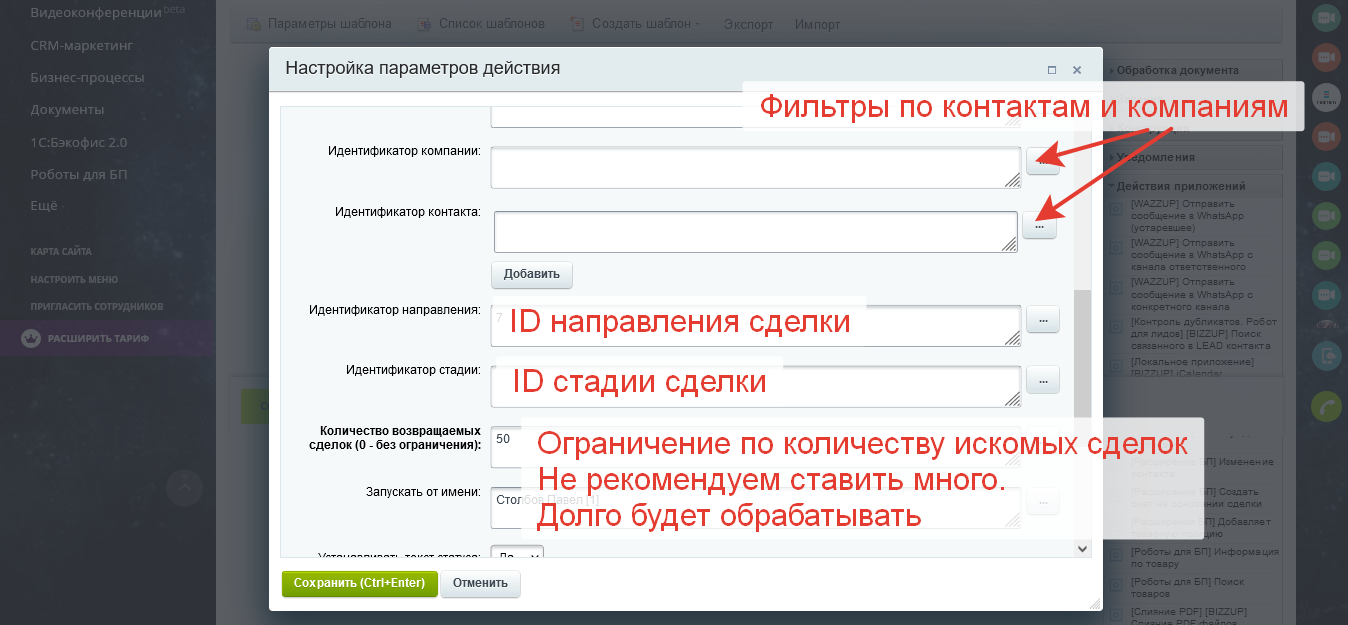Open Документы in the left menu
1348x625 pixels.
click(x=67, y=109)
